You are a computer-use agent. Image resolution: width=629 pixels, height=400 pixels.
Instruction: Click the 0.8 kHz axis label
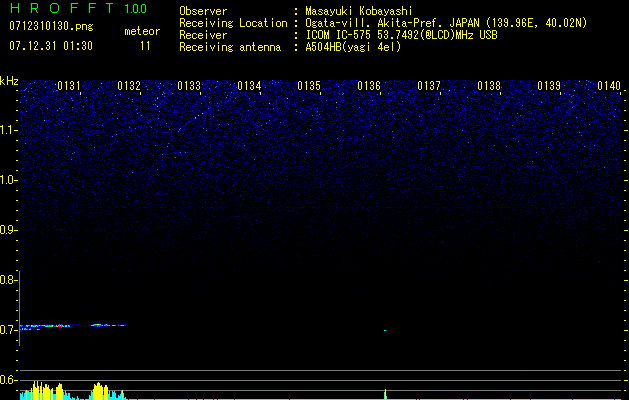point(7,280)
